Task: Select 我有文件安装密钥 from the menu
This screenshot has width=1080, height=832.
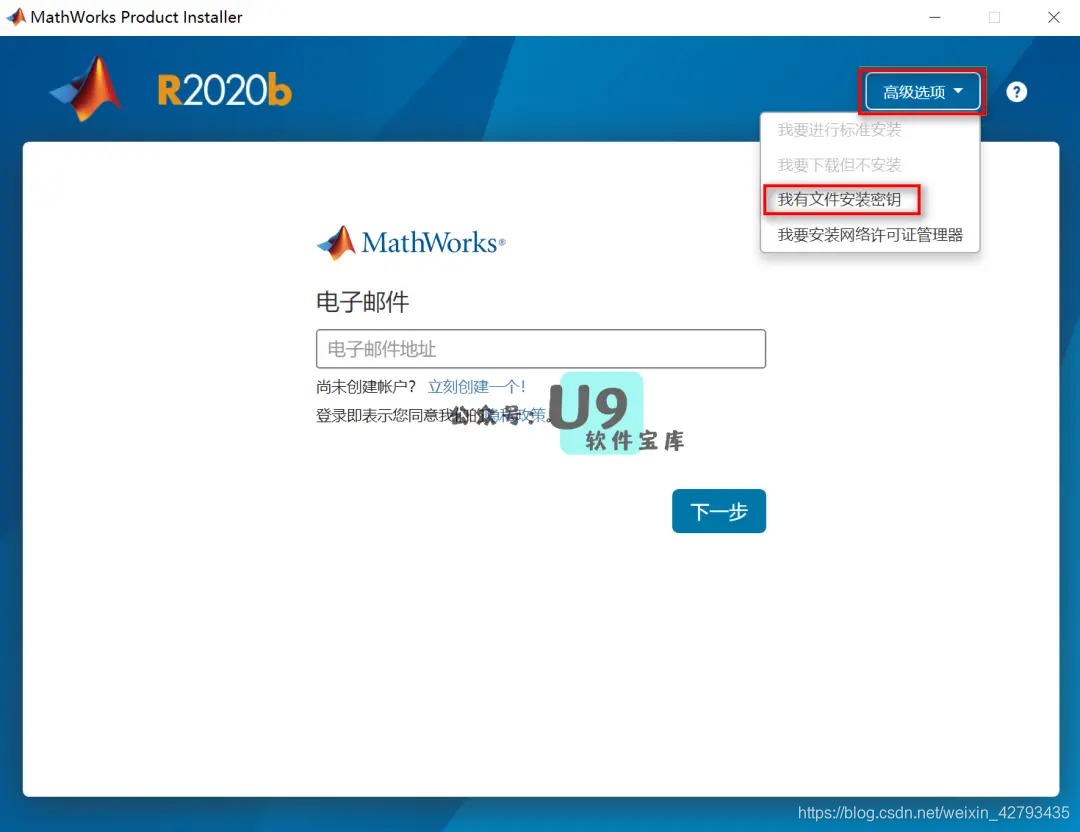Action: click(x=842, y=199)
